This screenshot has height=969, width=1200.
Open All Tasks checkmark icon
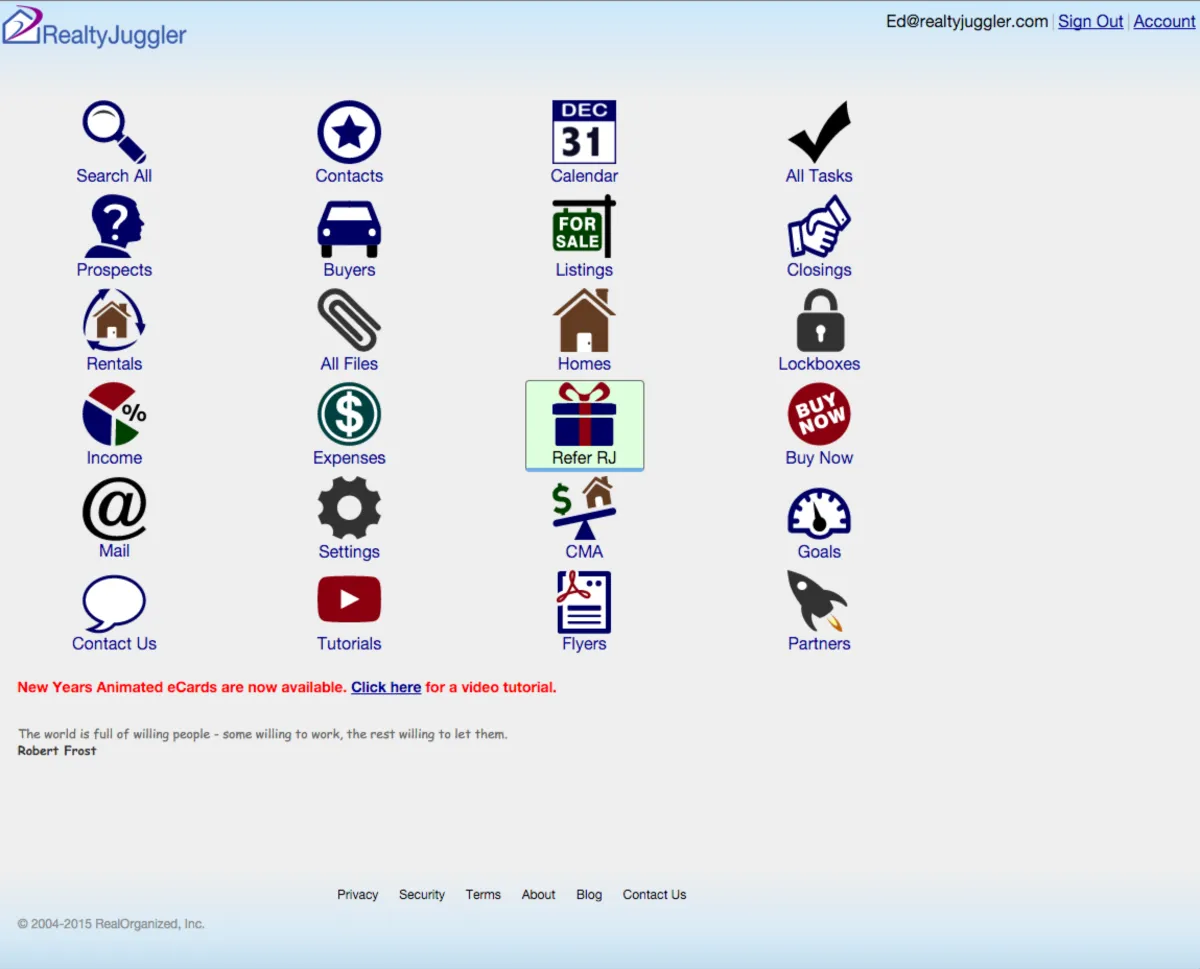(x=819, y=132)
